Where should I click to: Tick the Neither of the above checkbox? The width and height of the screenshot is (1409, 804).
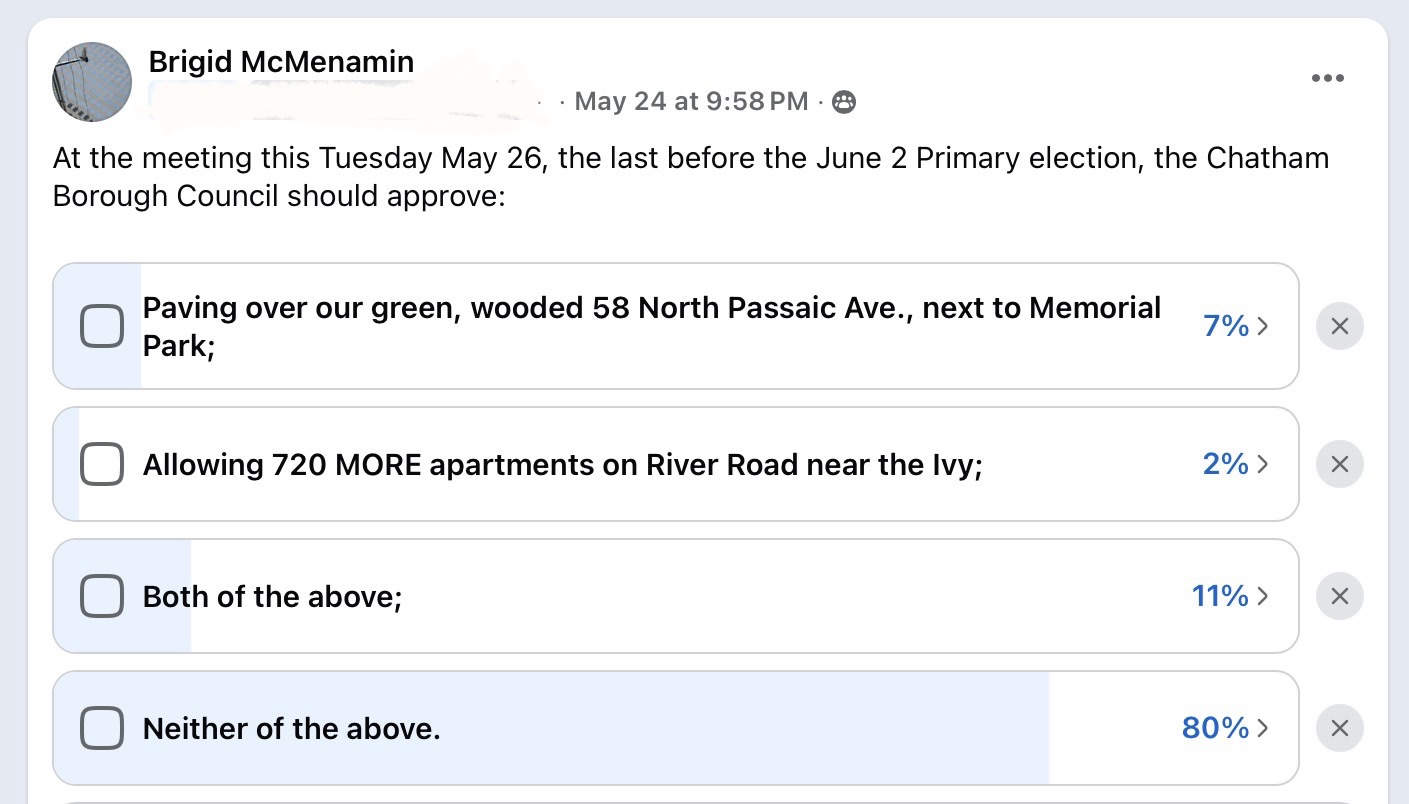(101, 728)
